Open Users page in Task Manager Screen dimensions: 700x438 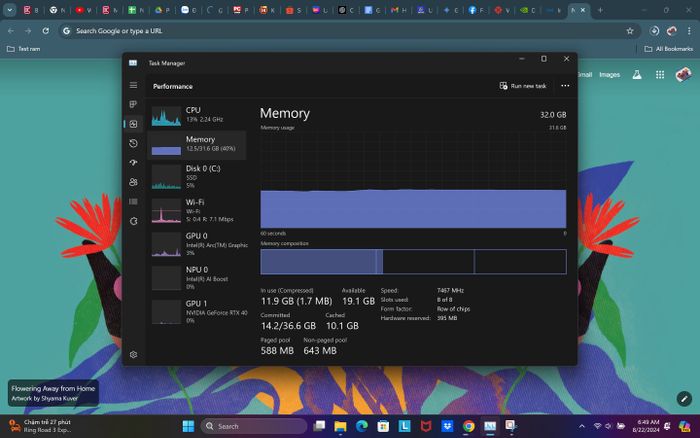(133, 182)
